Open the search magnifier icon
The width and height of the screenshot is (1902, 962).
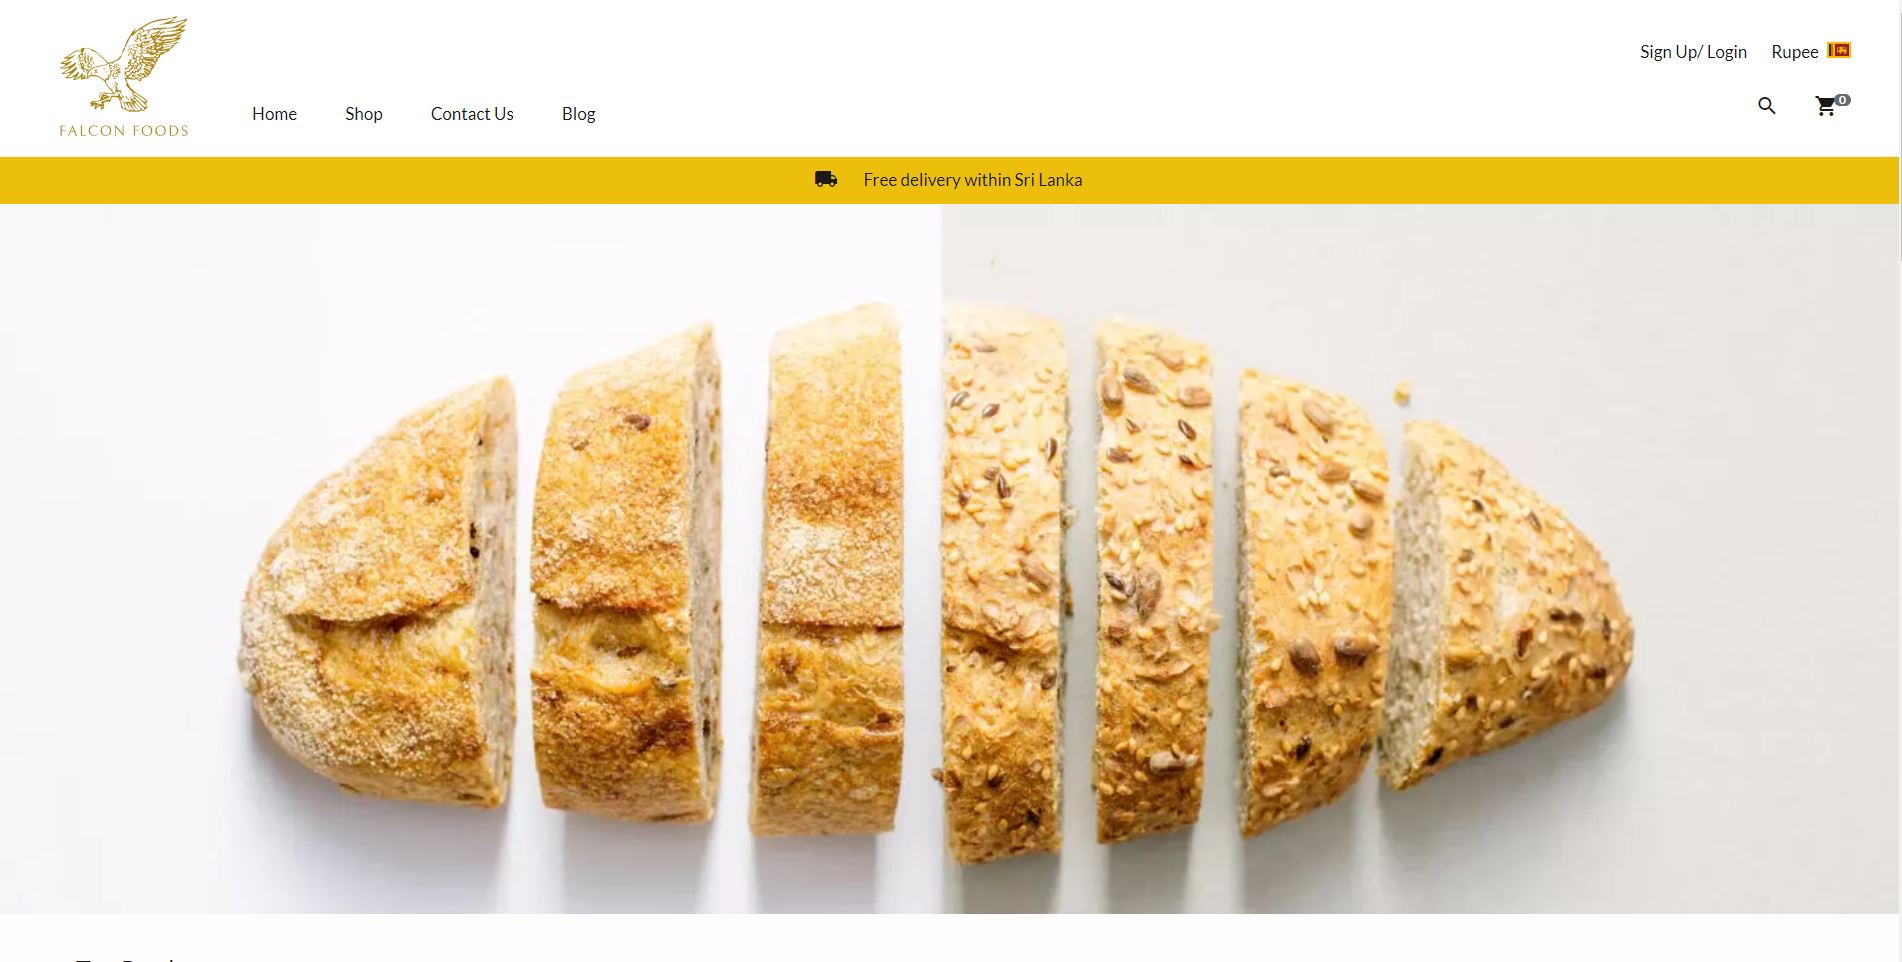[x=1767, y=106]
